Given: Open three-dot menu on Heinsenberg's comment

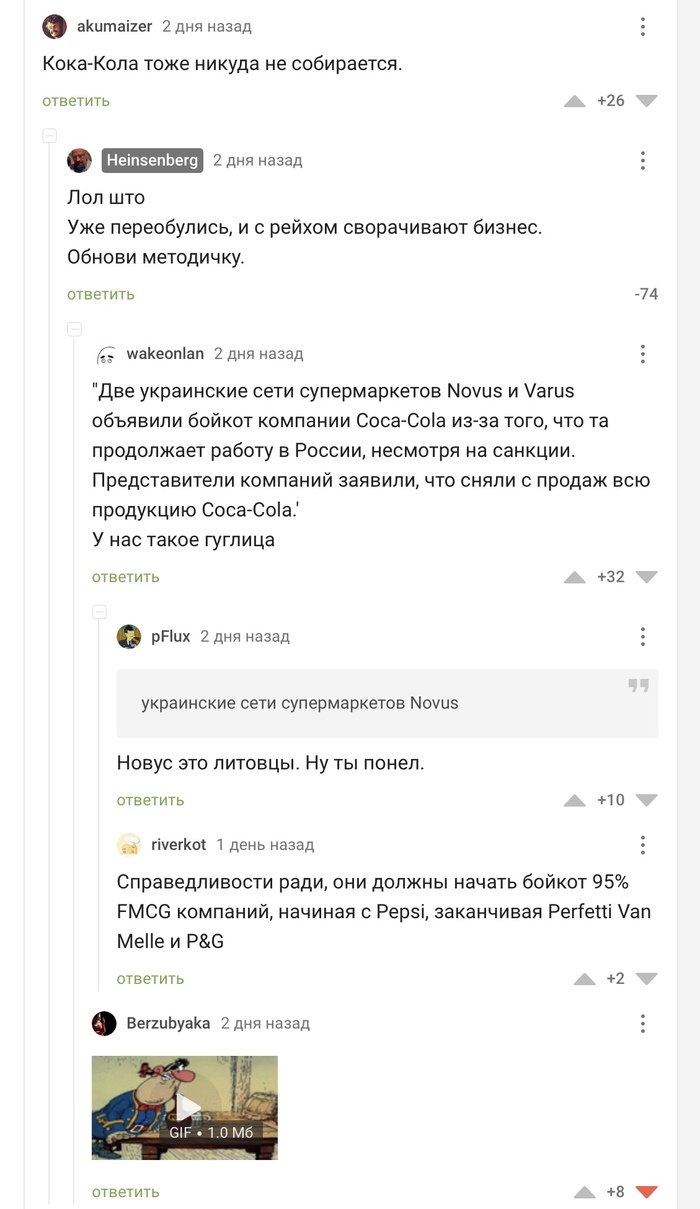Looking at the screenshot, I should point(643,160).
